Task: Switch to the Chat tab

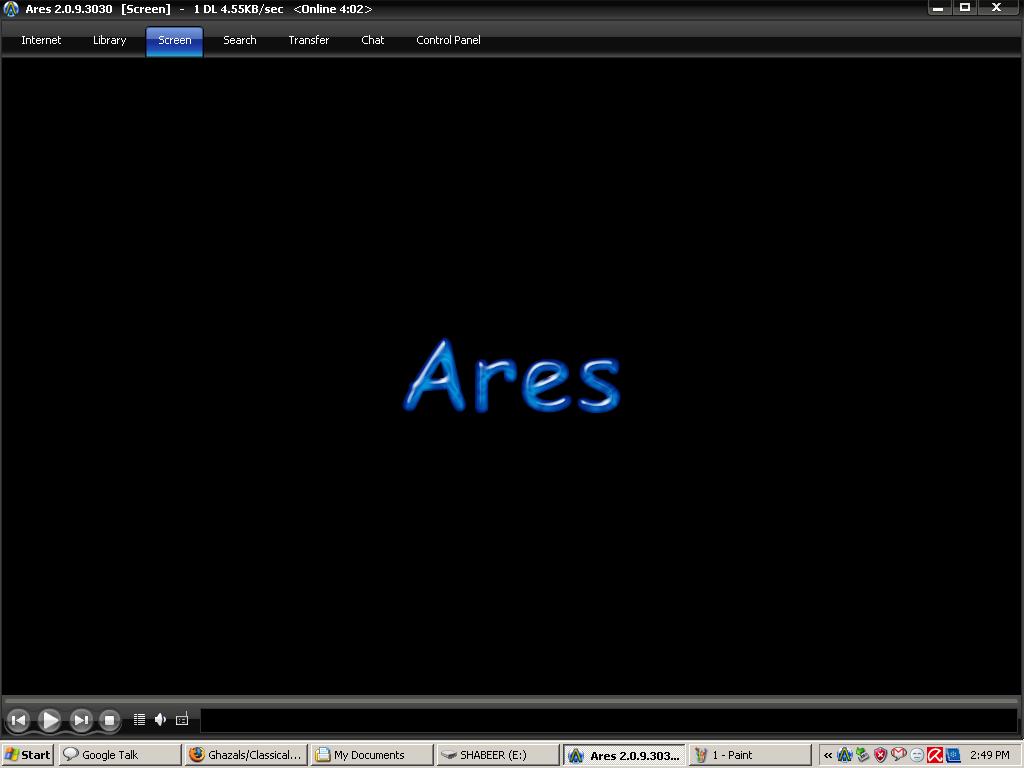Action: (x=372, y=40)
